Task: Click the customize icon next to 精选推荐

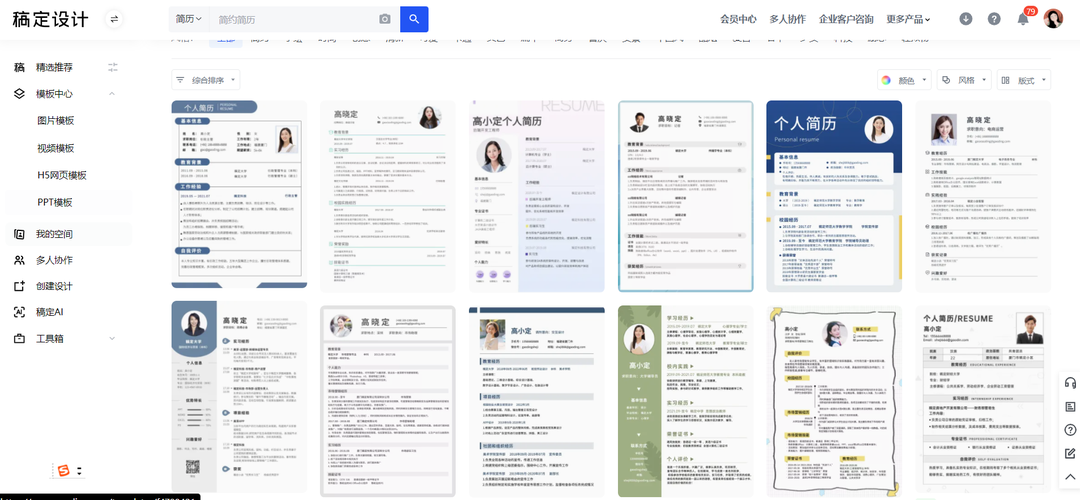Action: point(114,67)
